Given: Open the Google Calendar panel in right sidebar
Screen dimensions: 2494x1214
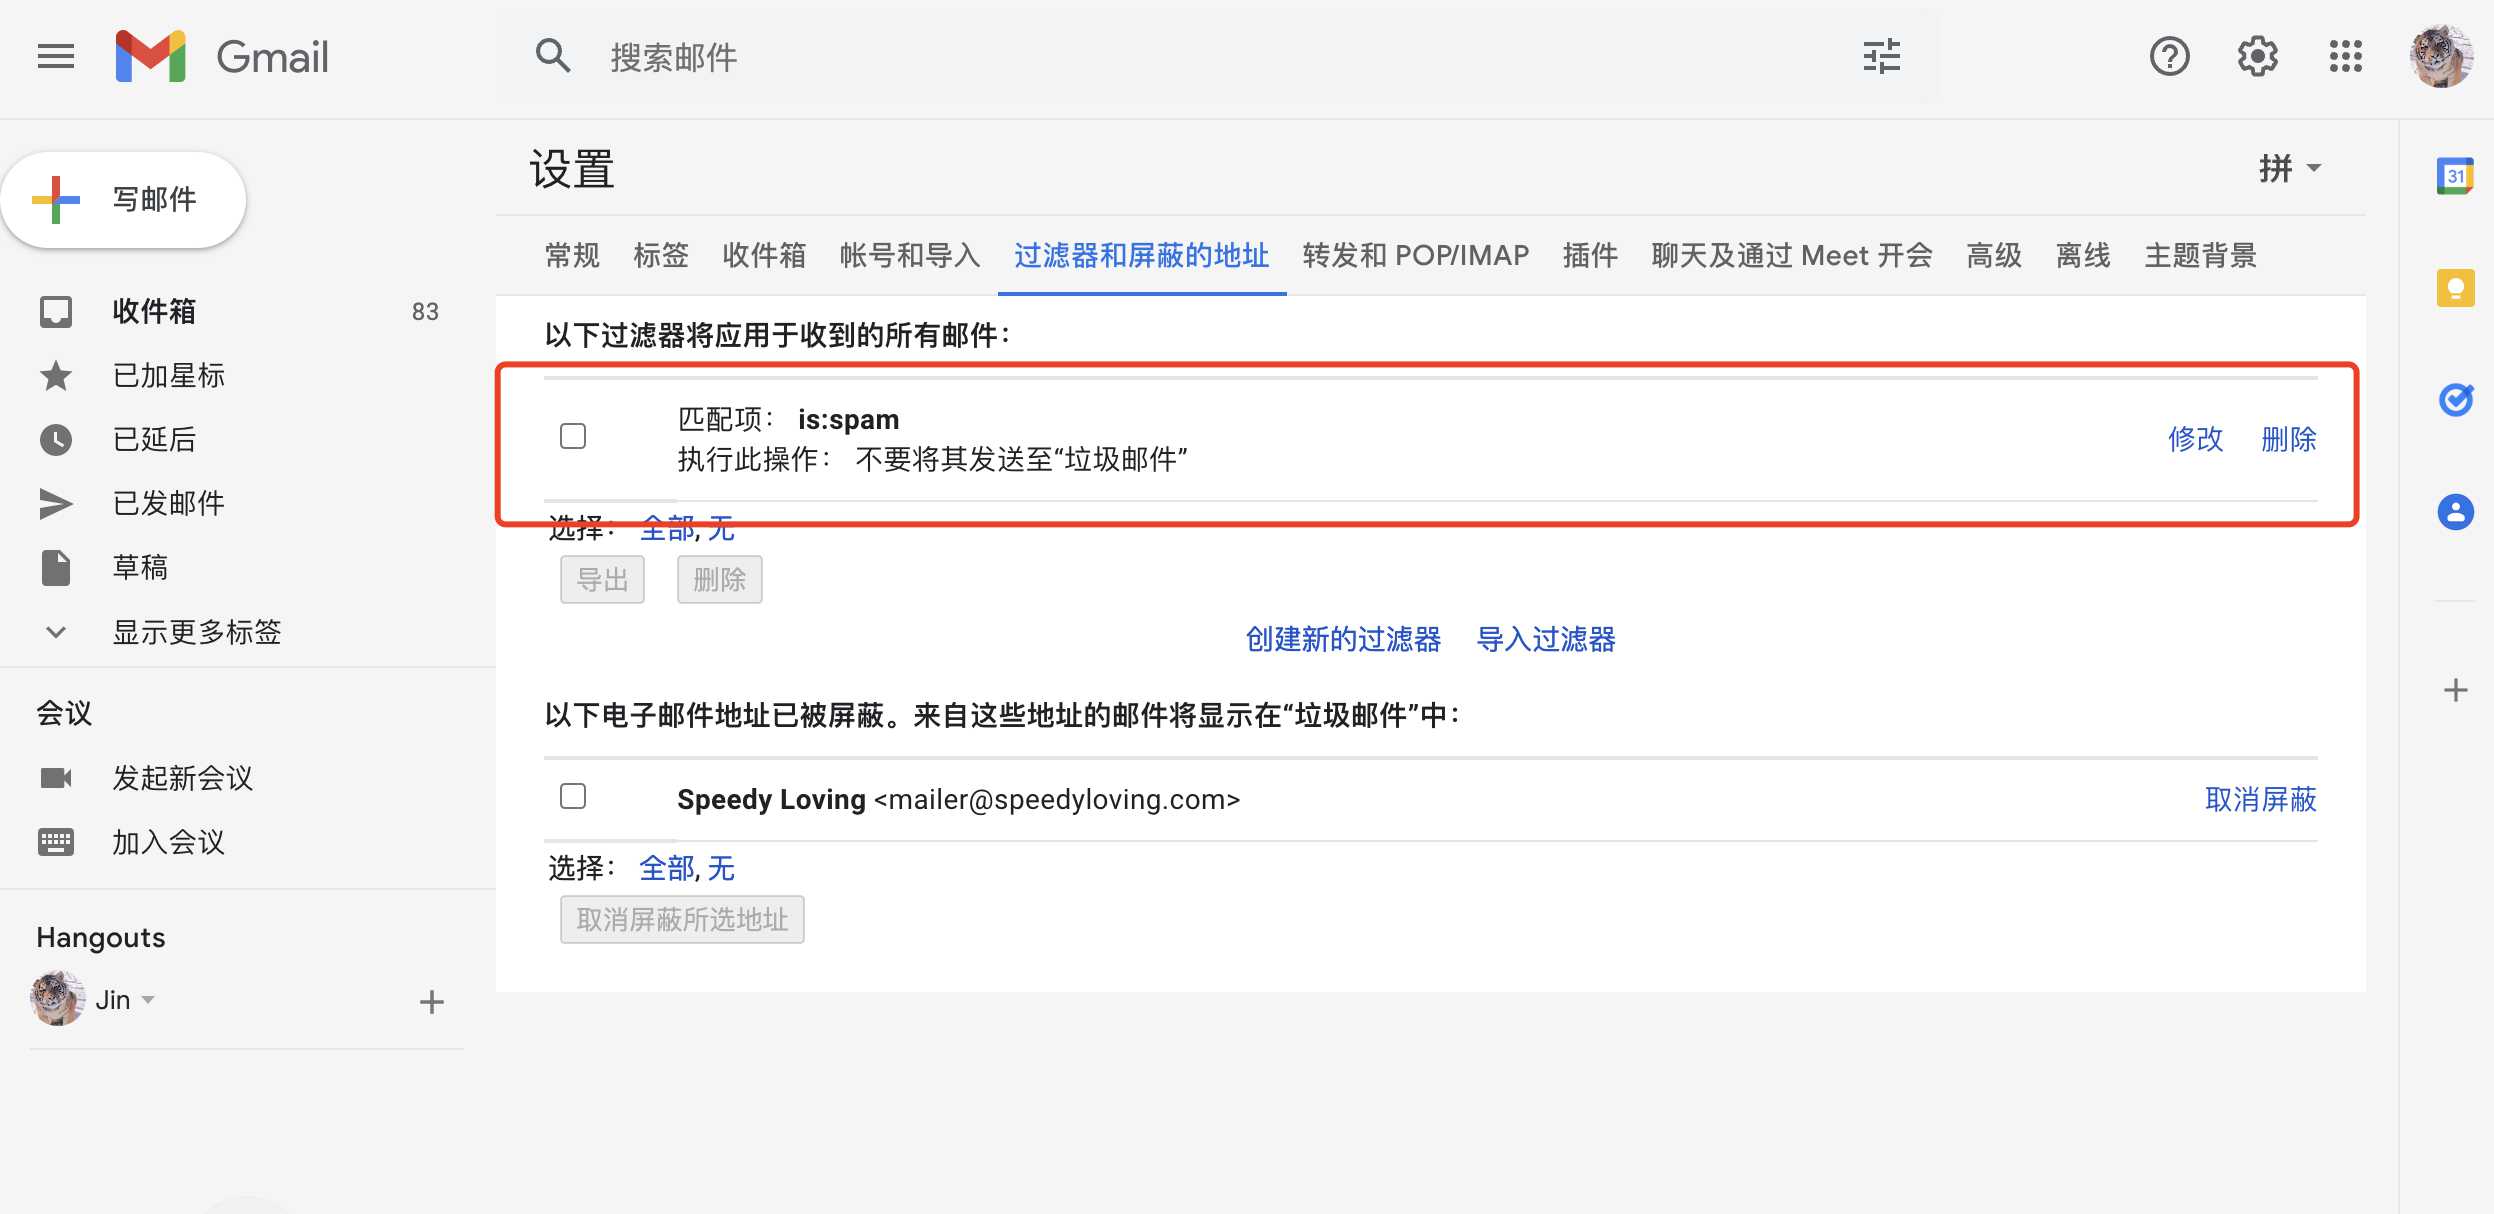Looking at the screenshot, I should pyautogui.click(x=2456, y=174).
